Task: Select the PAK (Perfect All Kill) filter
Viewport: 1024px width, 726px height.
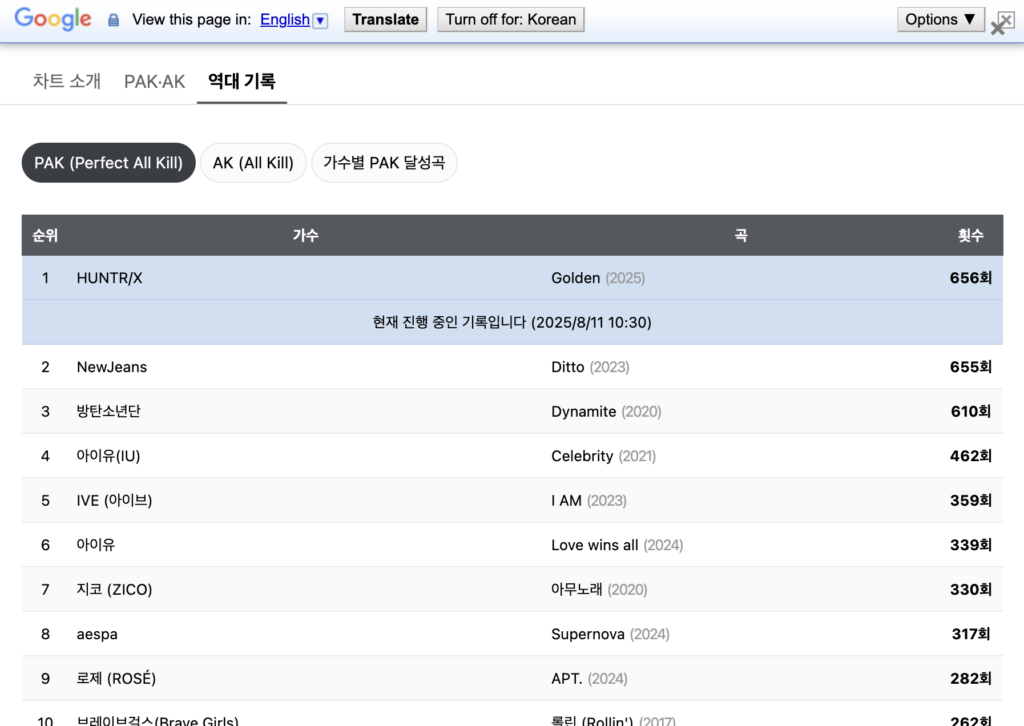Action: (108, 162)
